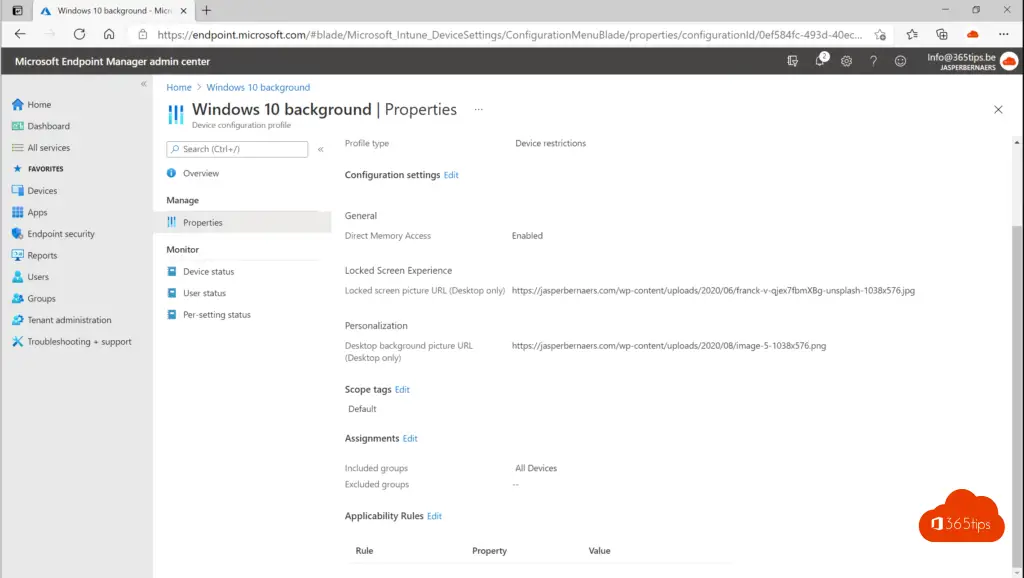Viewport: 1024px width, 578px height.
Task: Refresh the browser page
Action: pyautogui.click(x=79, y=34)
